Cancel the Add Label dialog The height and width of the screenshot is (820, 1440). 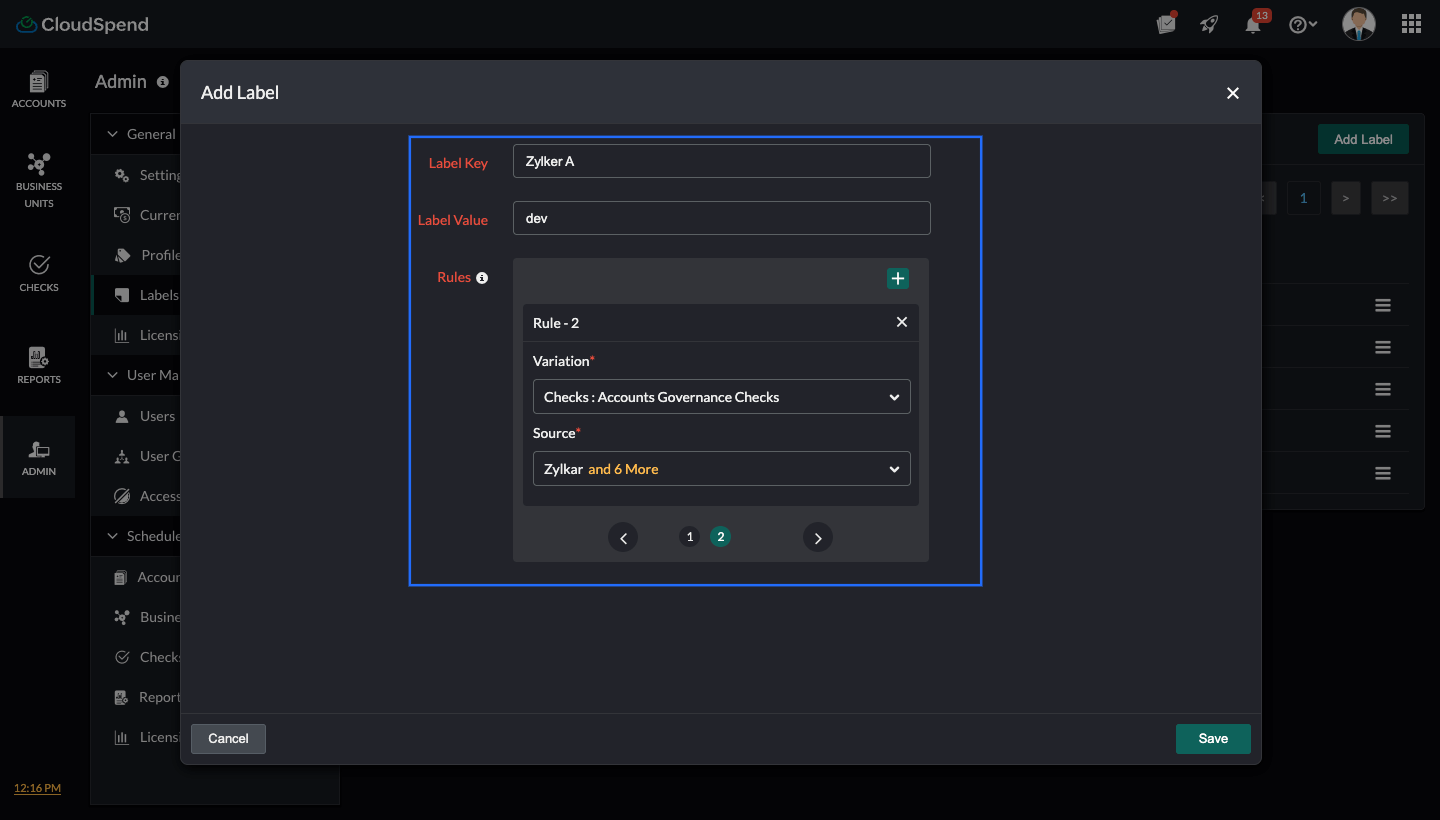[228, 739]
